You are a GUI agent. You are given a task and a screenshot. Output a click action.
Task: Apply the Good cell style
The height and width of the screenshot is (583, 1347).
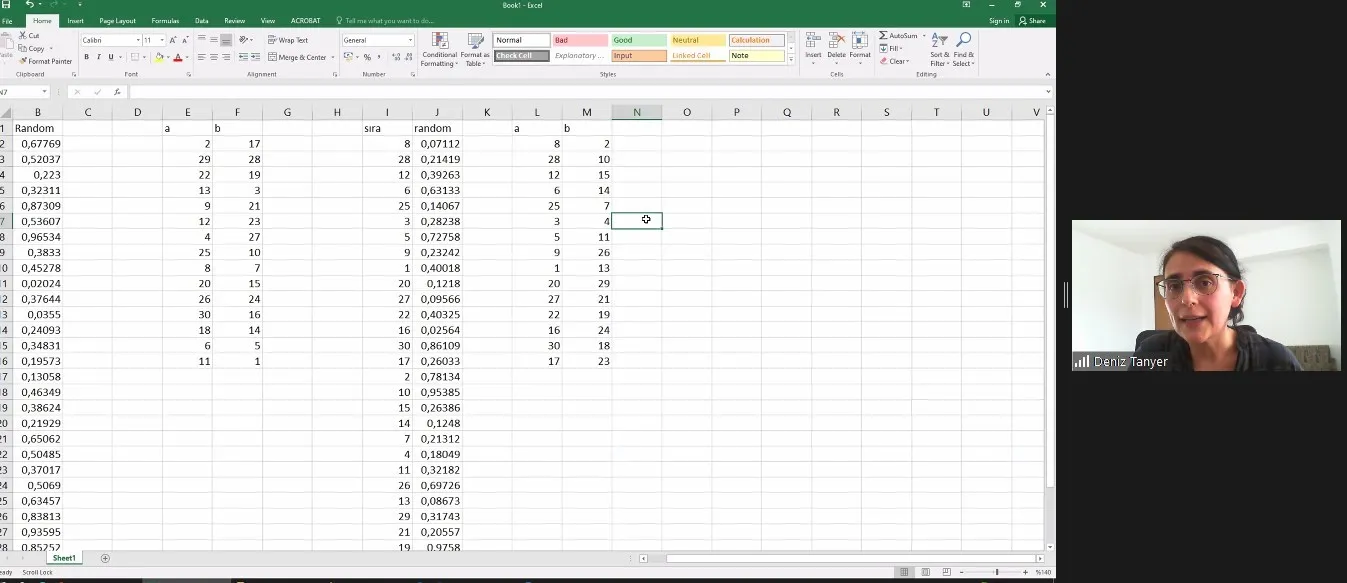[638, 40]
